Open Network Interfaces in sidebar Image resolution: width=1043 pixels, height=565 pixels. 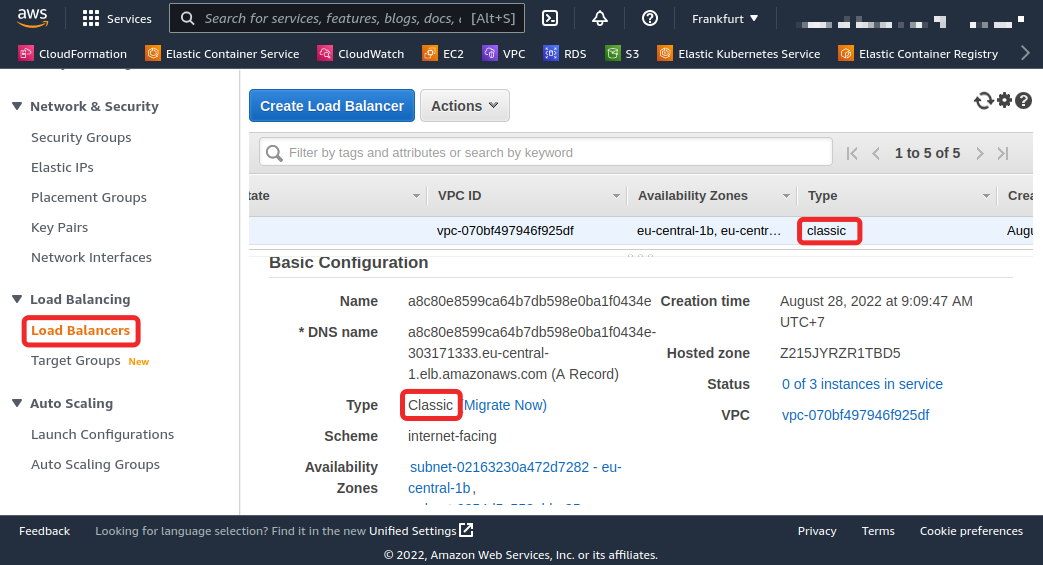point(91,257)
